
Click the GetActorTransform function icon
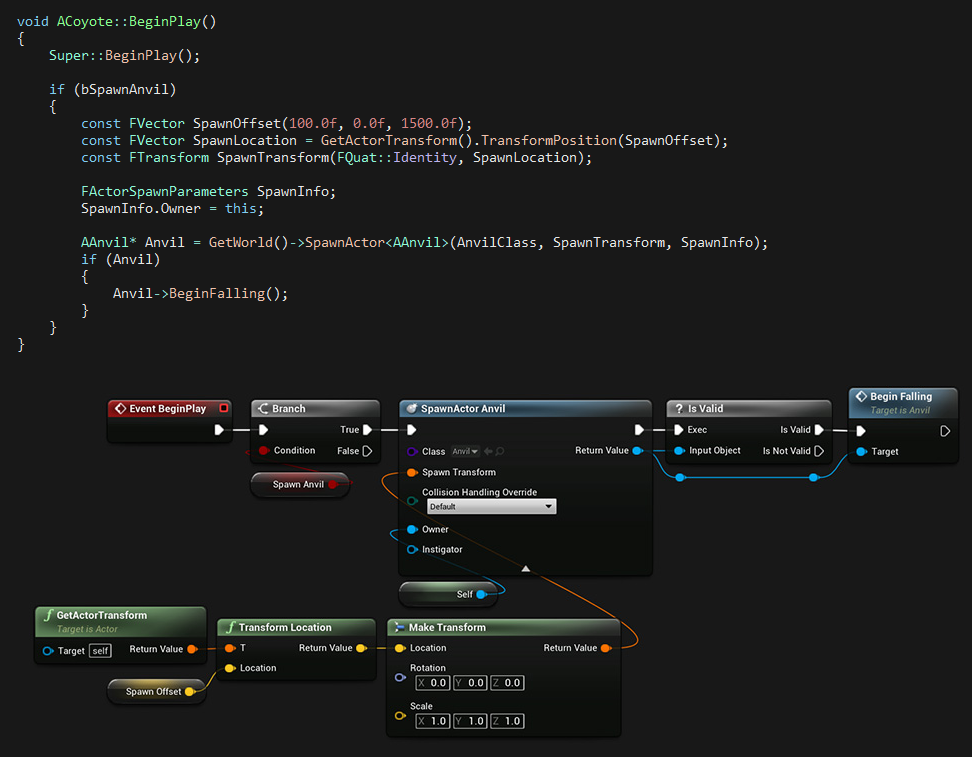pyautogui.click(x=48, y=615)
